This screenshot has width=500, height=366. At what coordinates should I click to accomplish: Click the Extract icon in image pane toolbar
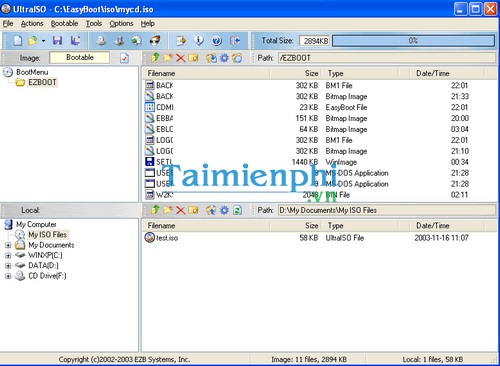[x=211, y=58]
